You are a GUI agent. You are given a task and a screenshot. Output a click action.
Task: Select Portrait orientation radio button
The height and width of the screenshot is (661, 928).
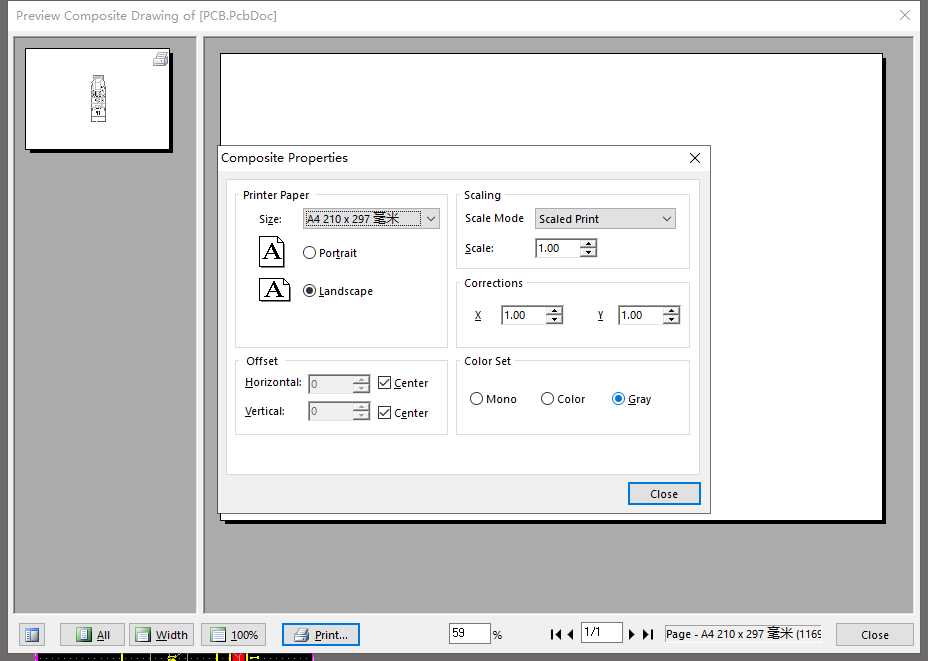(x=309, y=253)
